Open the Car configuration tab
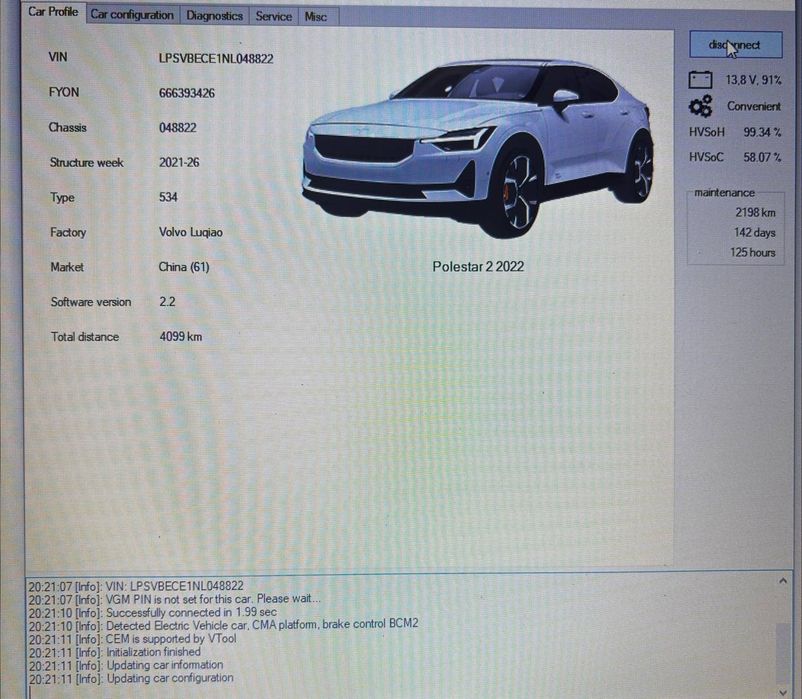 [132, 15]
